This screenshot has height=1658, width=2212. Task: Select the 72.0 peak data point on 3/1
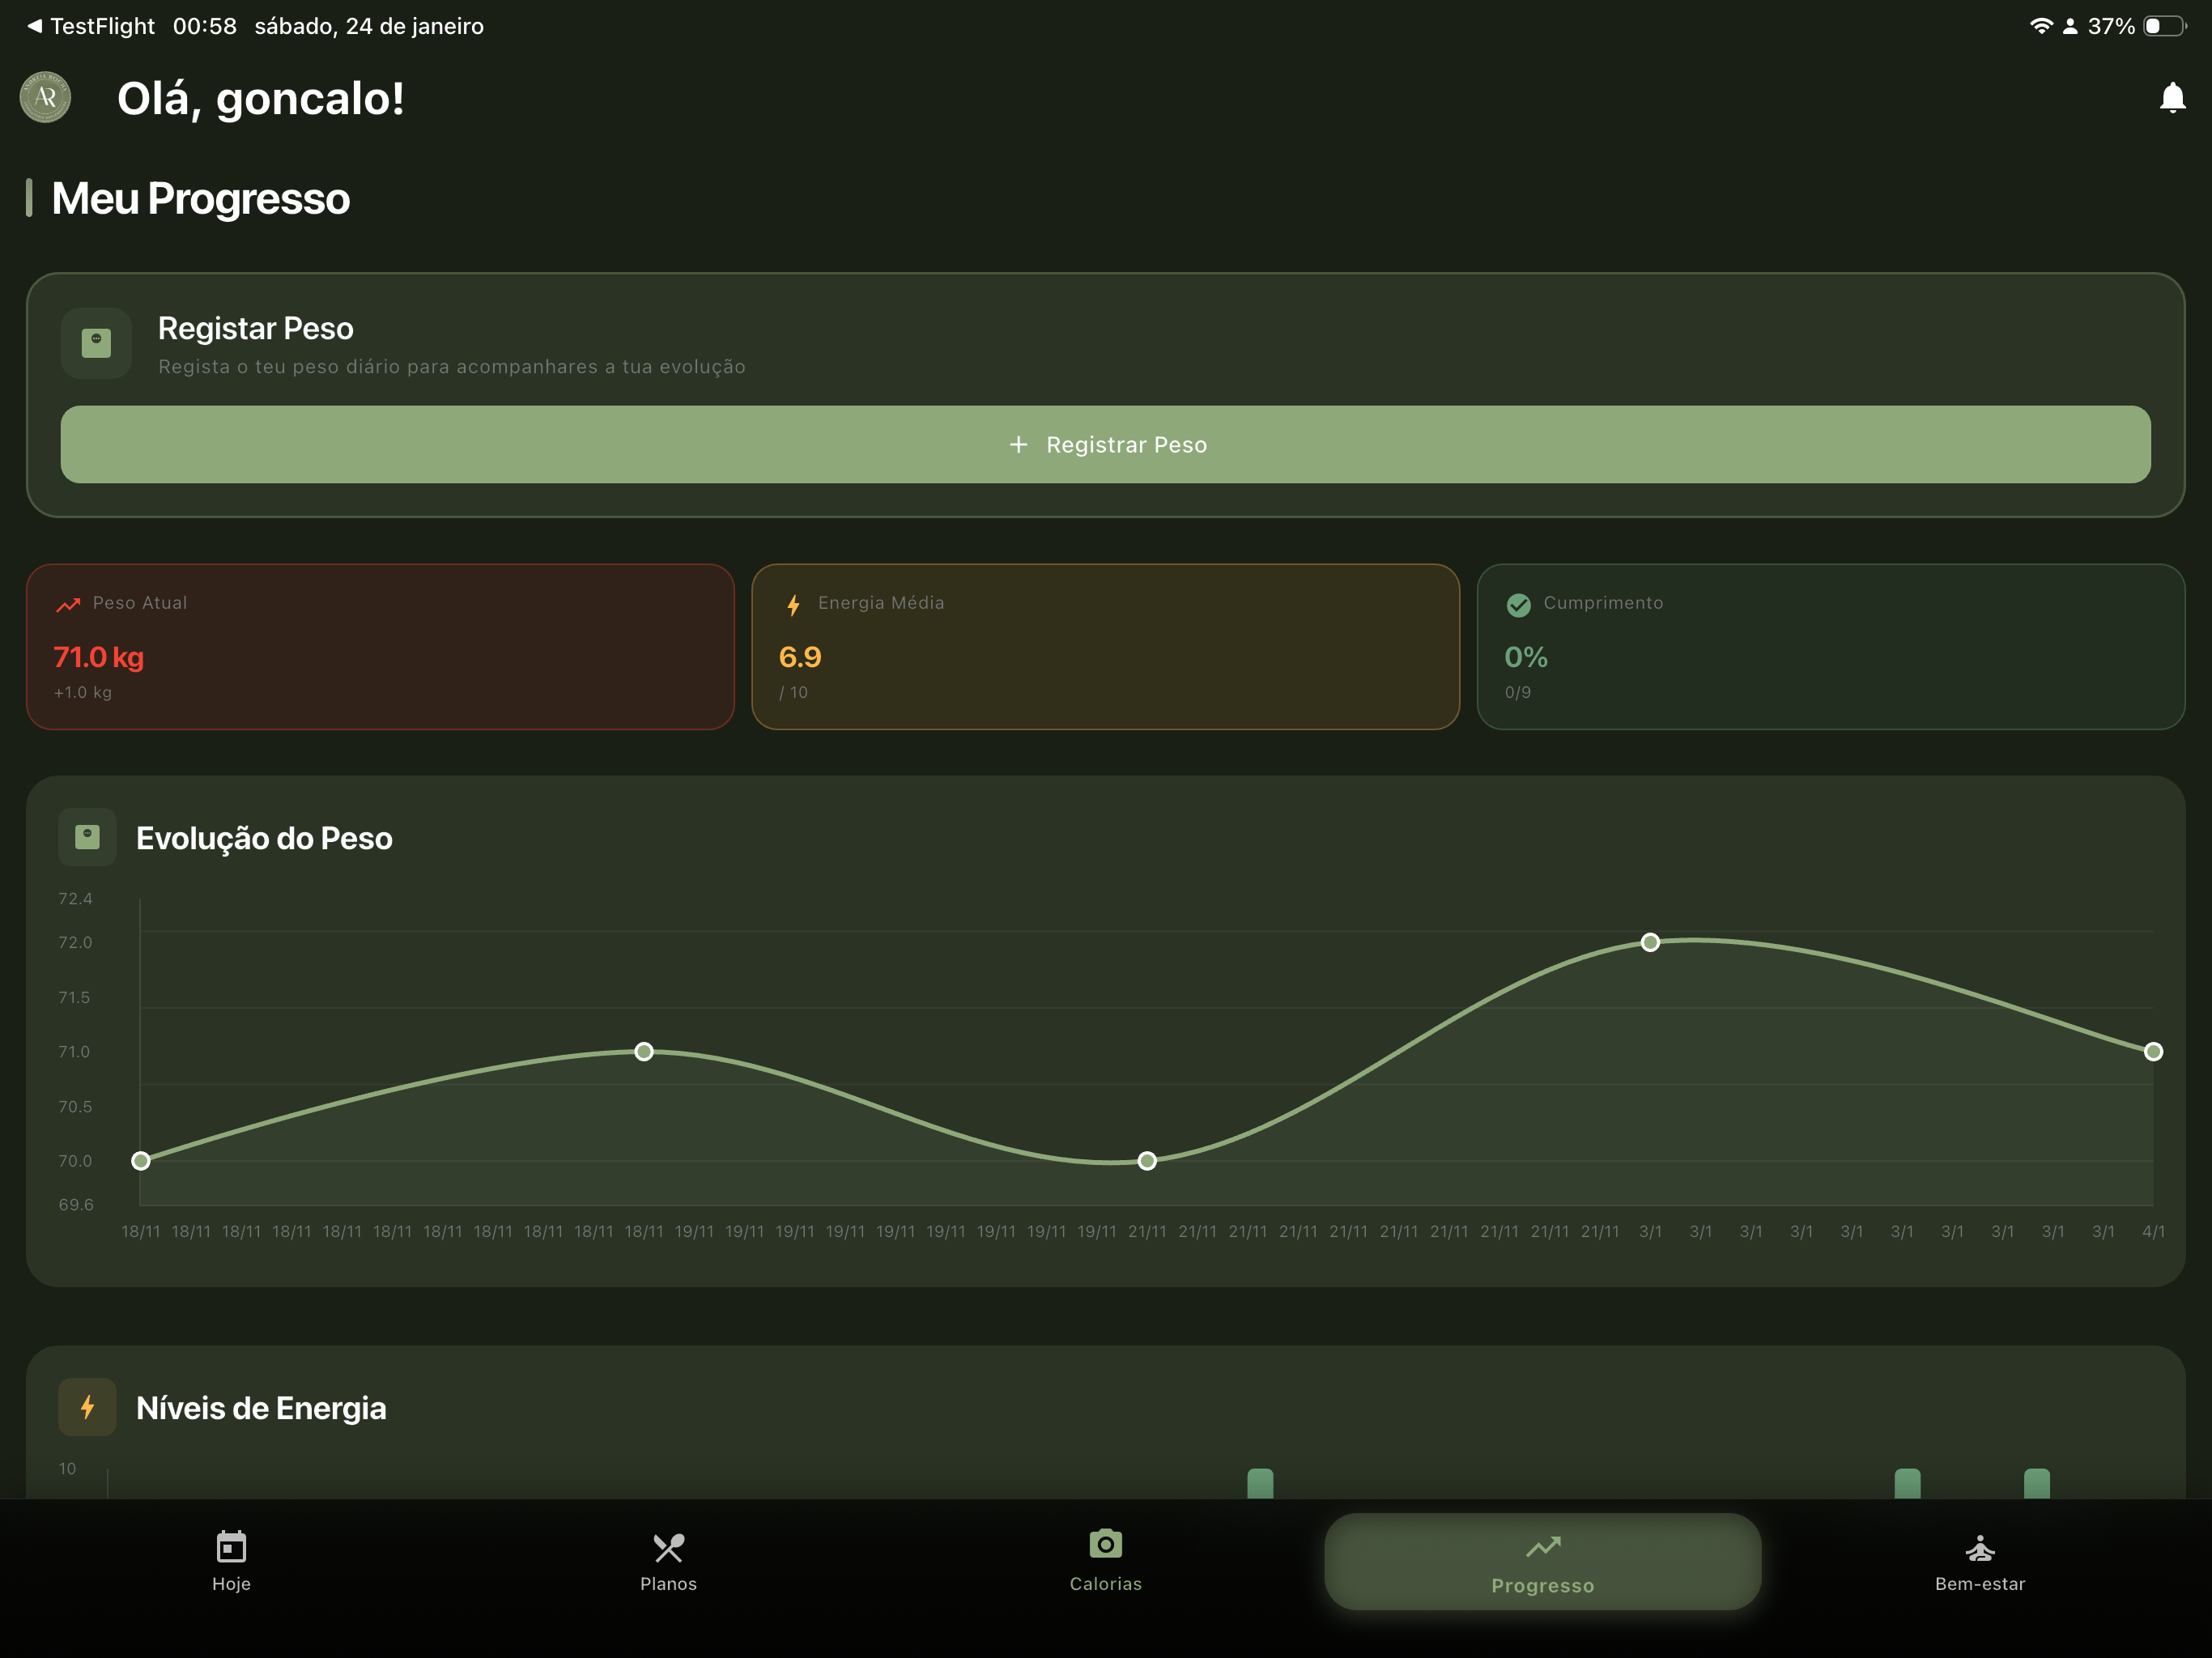[x=1650, y=942]
